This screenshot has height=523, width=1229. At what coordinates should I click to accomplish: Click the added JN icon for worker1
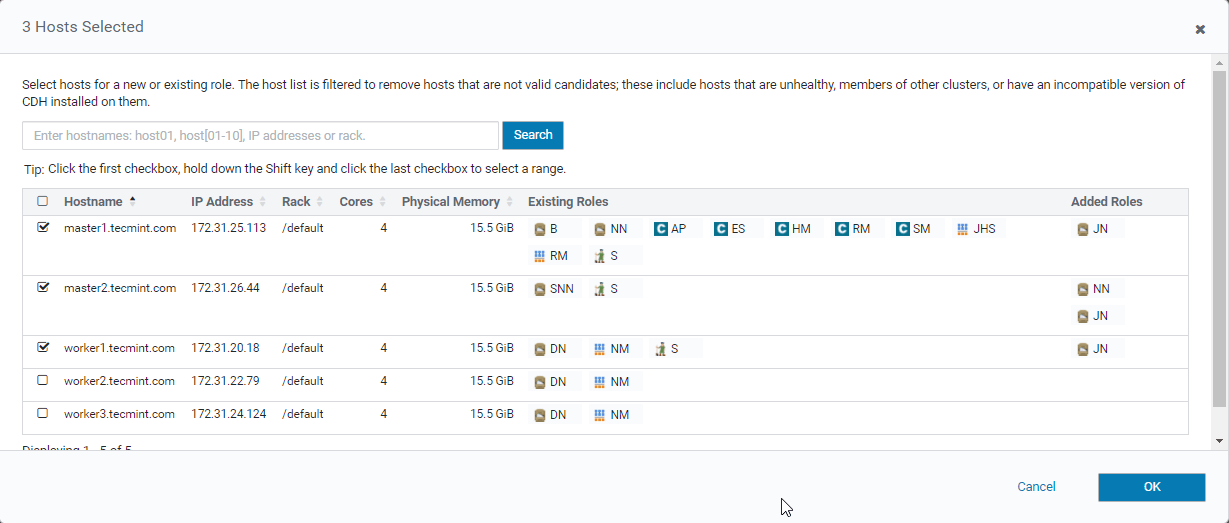(x=1083, y=349)
